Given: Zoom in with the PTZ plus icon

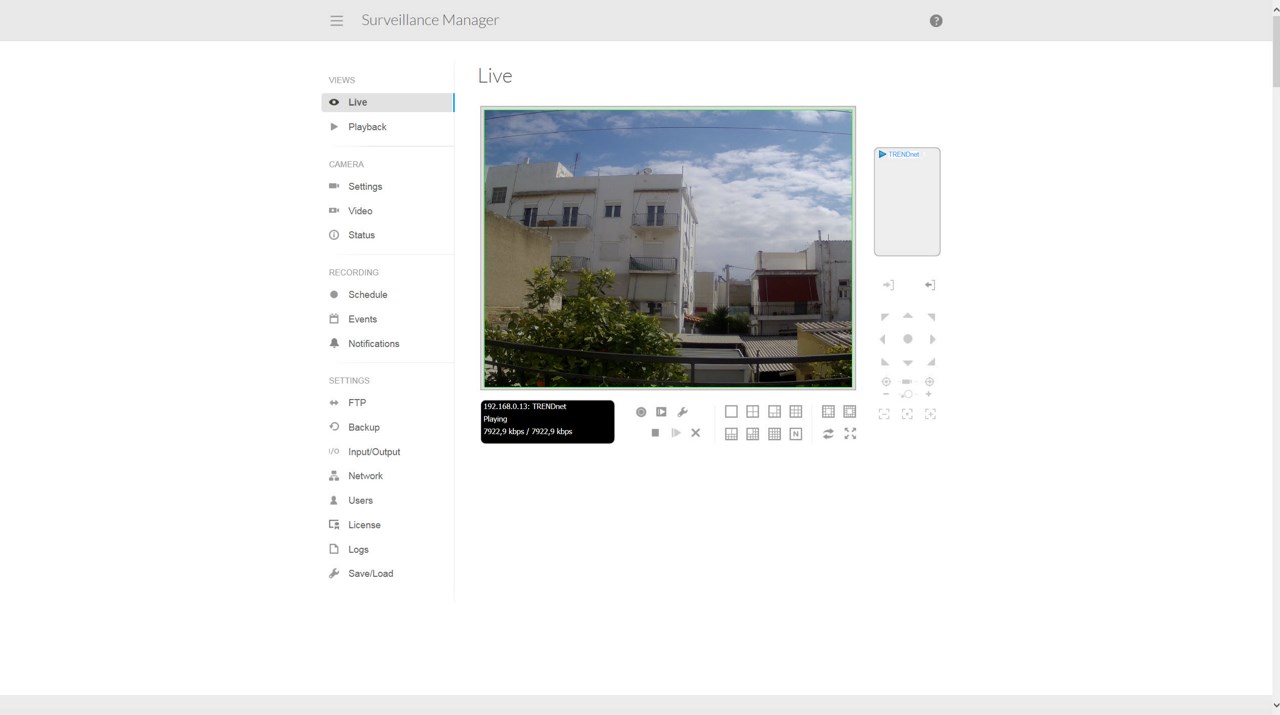Looking at the screenshot, I should (x=929, y=394).
